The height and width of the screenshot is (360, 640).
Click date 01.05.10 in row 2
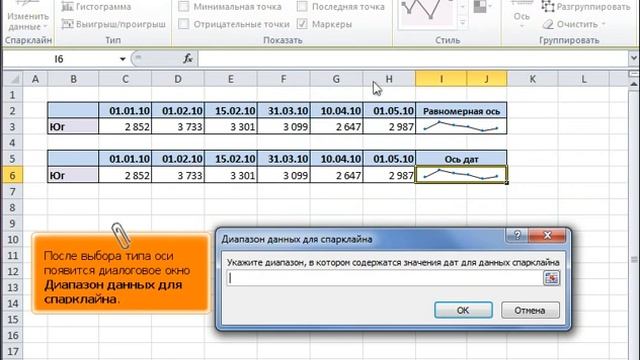pyautogui.click(x=389, y=111)
